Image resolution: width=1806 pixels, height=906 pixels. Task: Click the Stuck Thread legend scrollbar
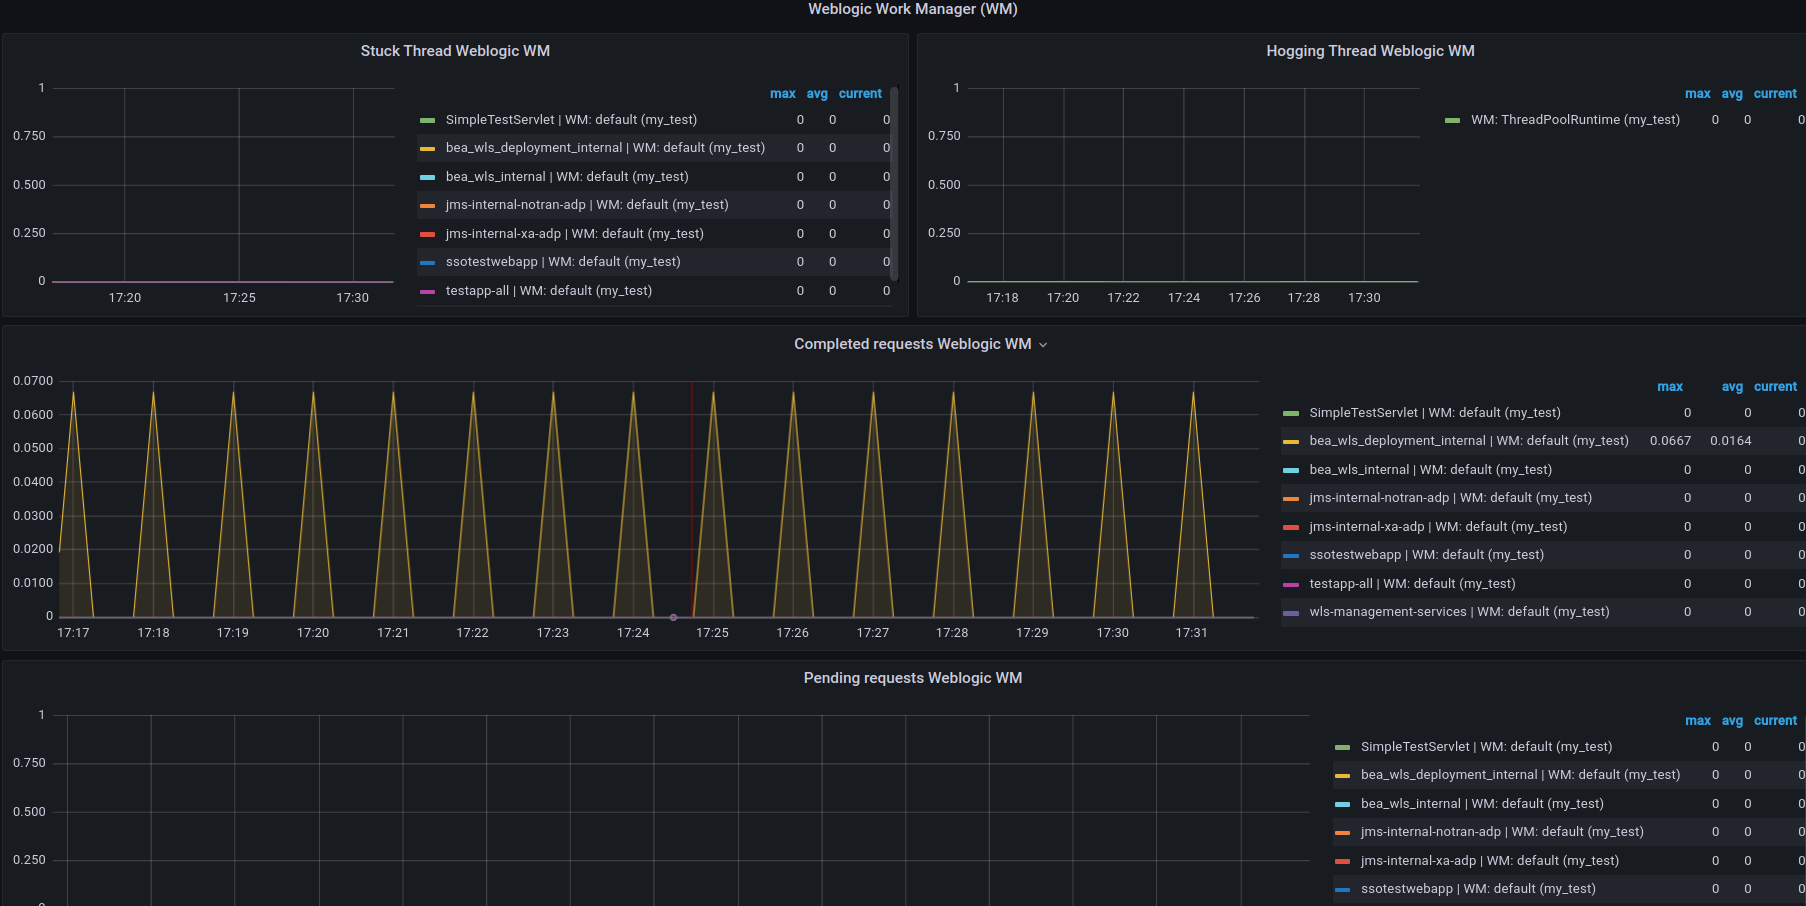coord(894,184)
